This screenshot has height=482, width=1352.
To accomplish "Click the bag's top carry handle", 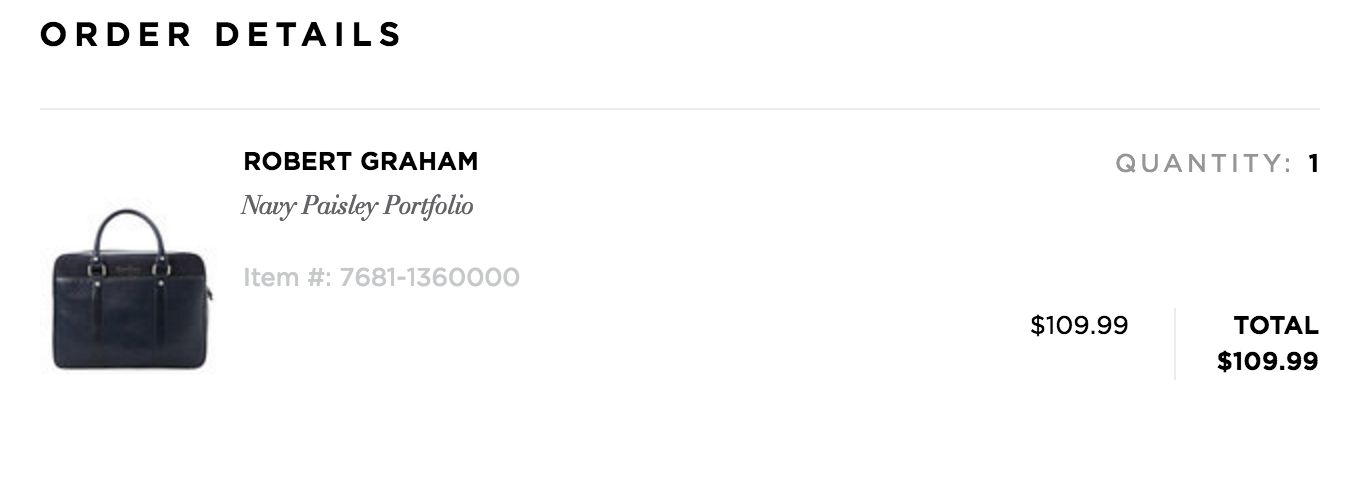I will point(127,217).
